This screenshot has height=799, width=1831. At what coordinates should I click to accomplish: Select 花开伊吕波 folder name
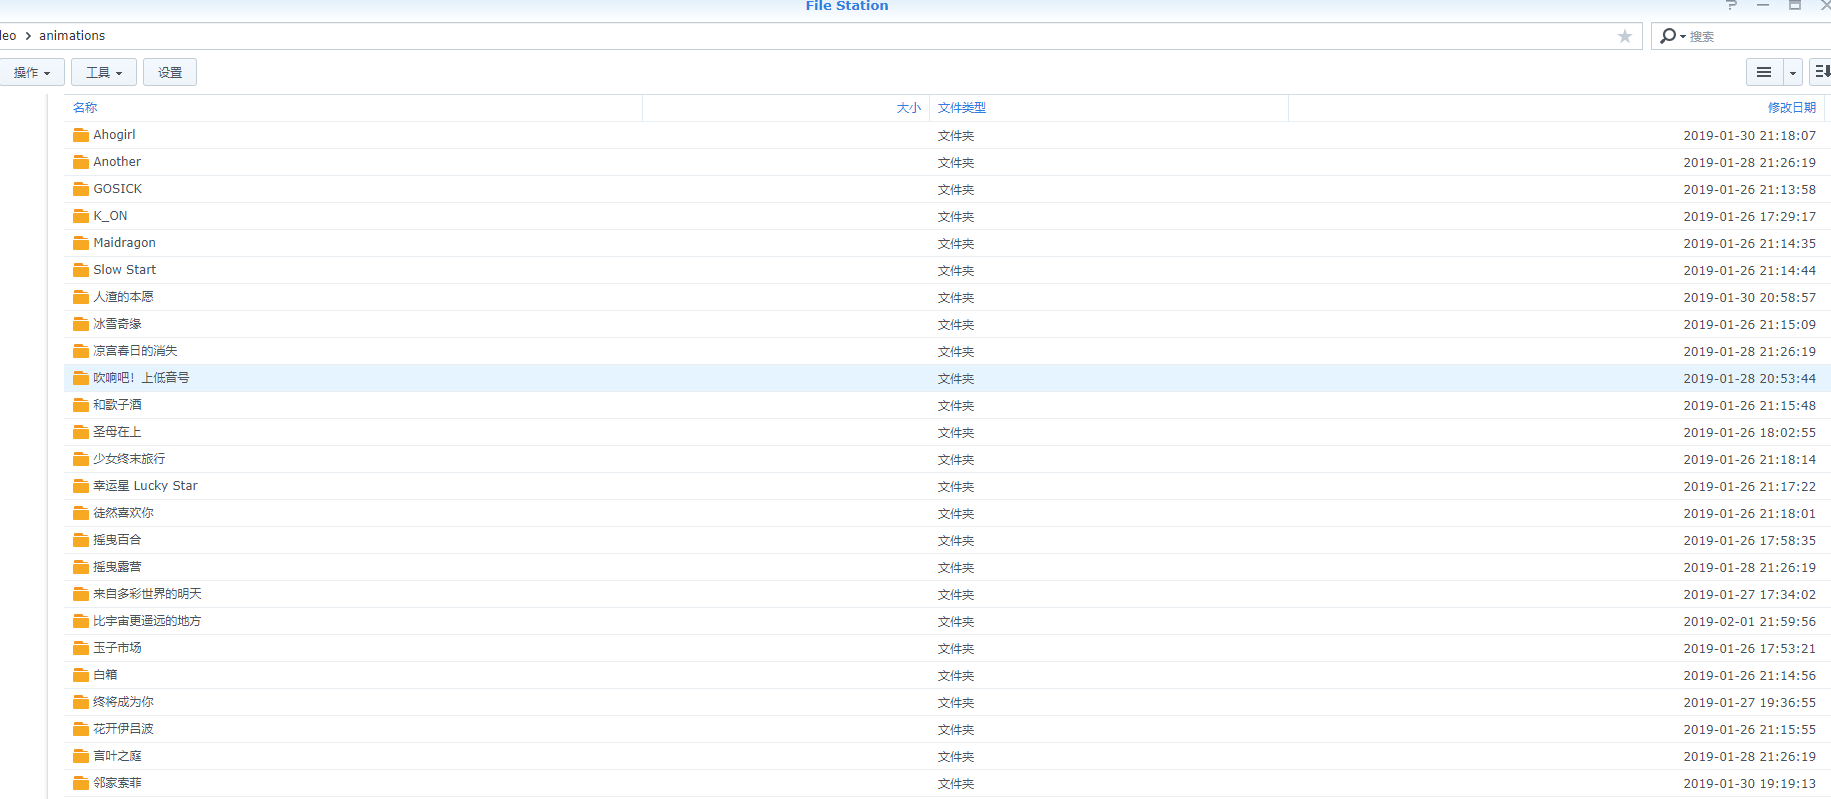[123, 729]
